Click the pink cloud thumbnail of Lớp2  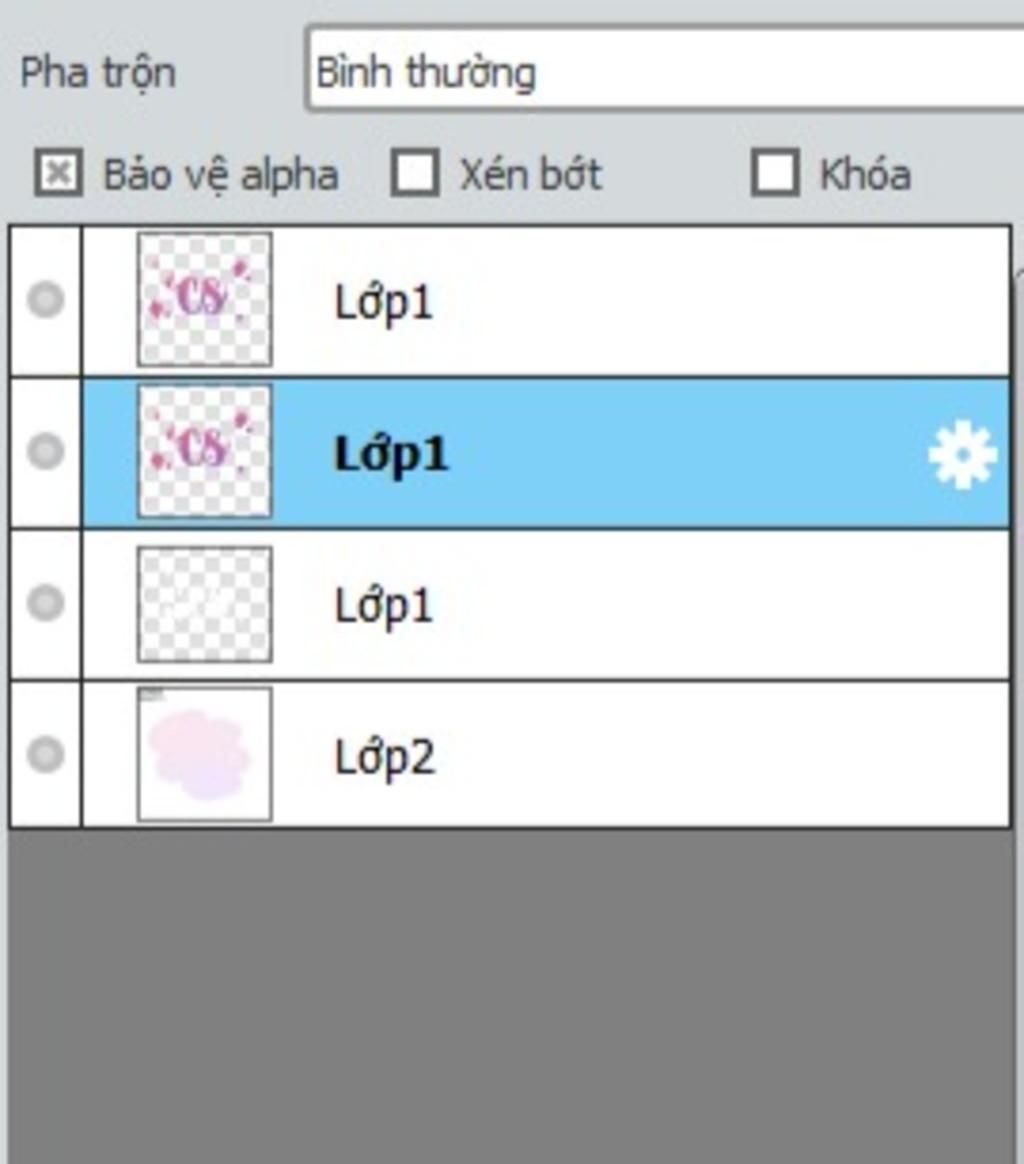click(205, 754)
